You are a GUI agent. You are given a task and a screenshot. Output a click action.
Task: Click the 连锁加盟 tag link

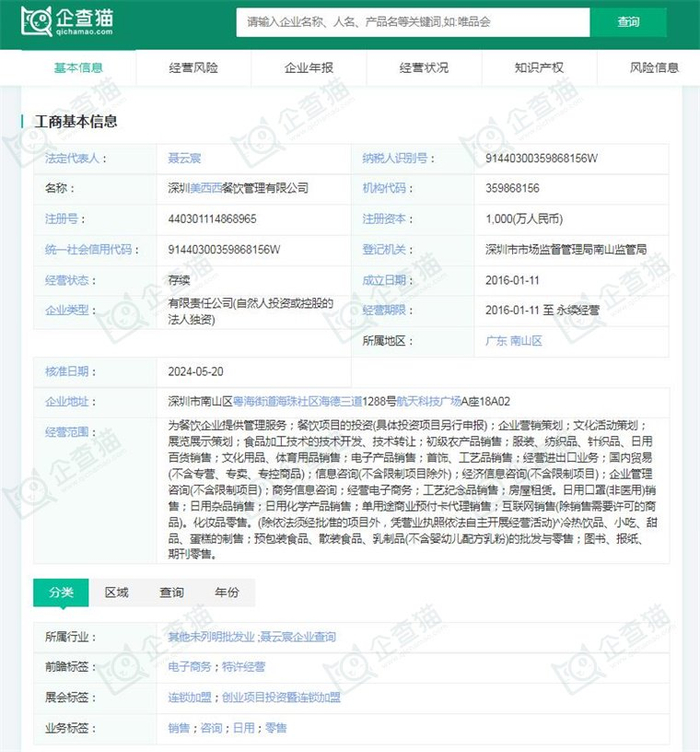coord(189,697)
